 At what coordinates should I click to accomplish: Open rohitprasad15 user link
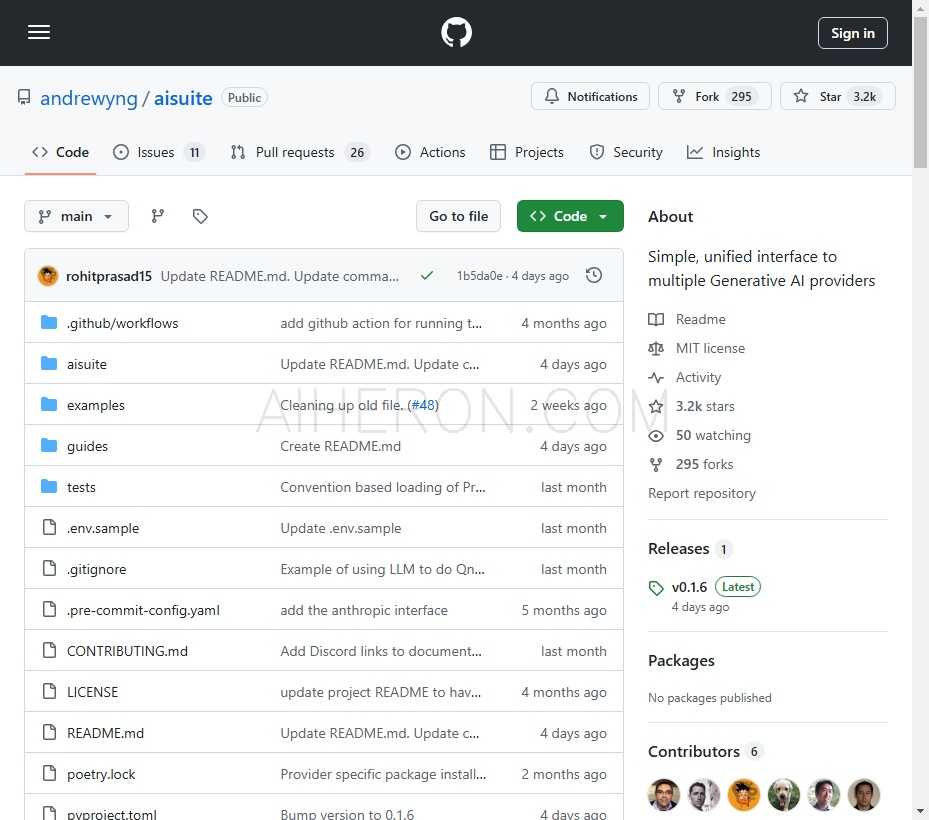tap(109, 276)
